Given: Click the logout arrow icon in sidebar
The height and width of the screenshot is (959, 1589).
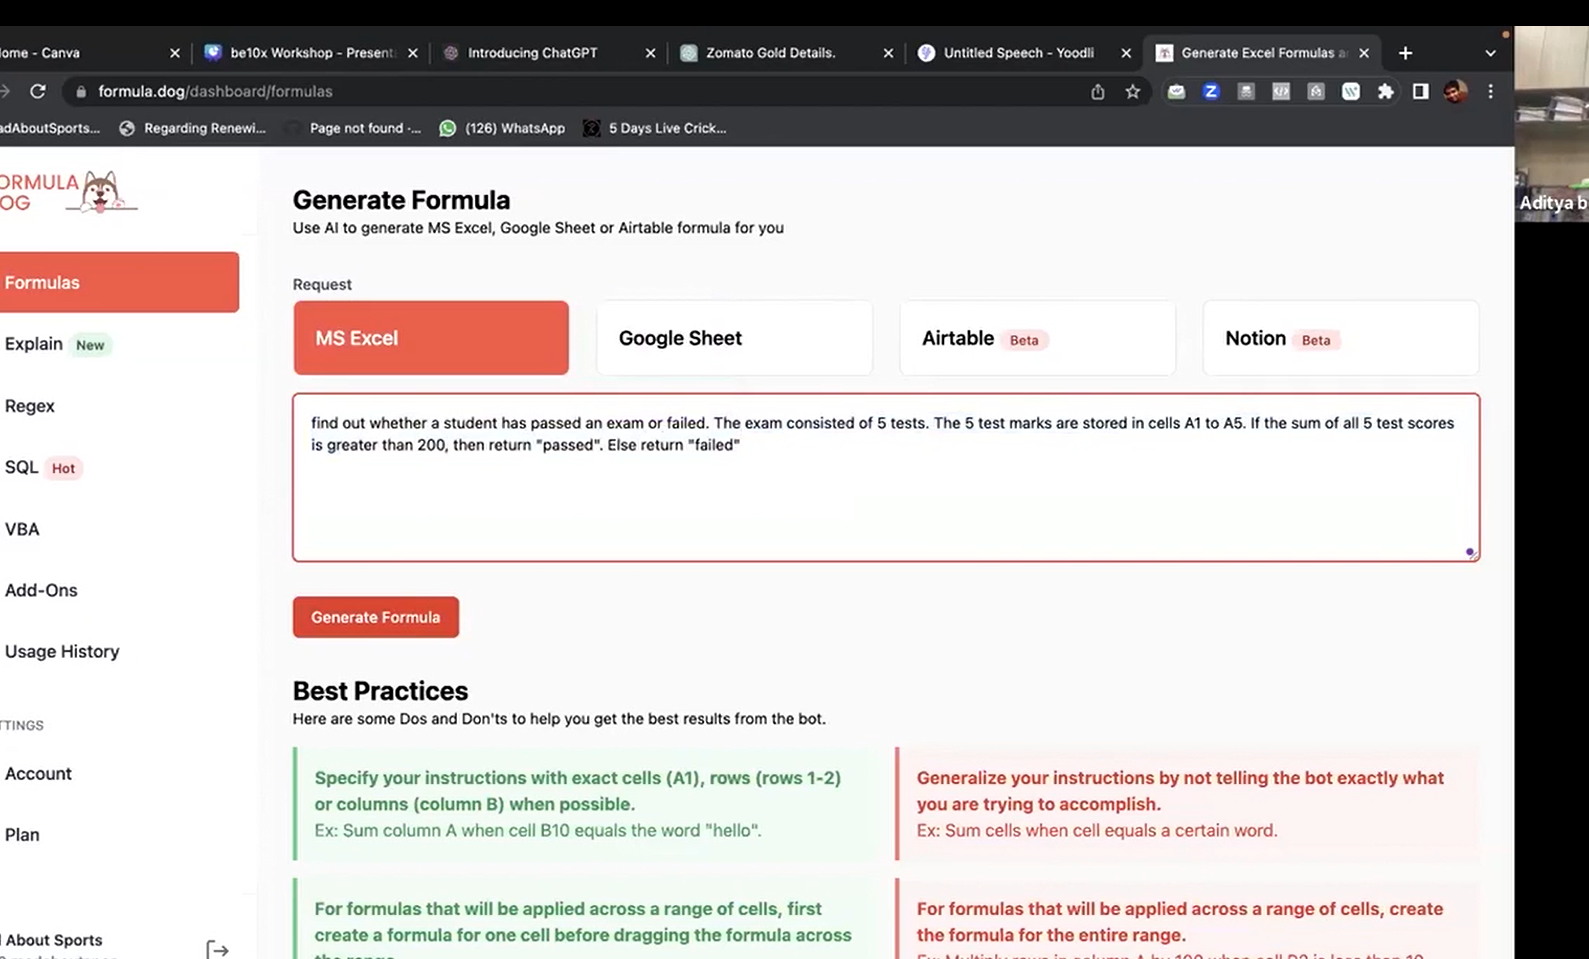Looking at the screenshot, I should pyautogui.click(x=217, y=949).
